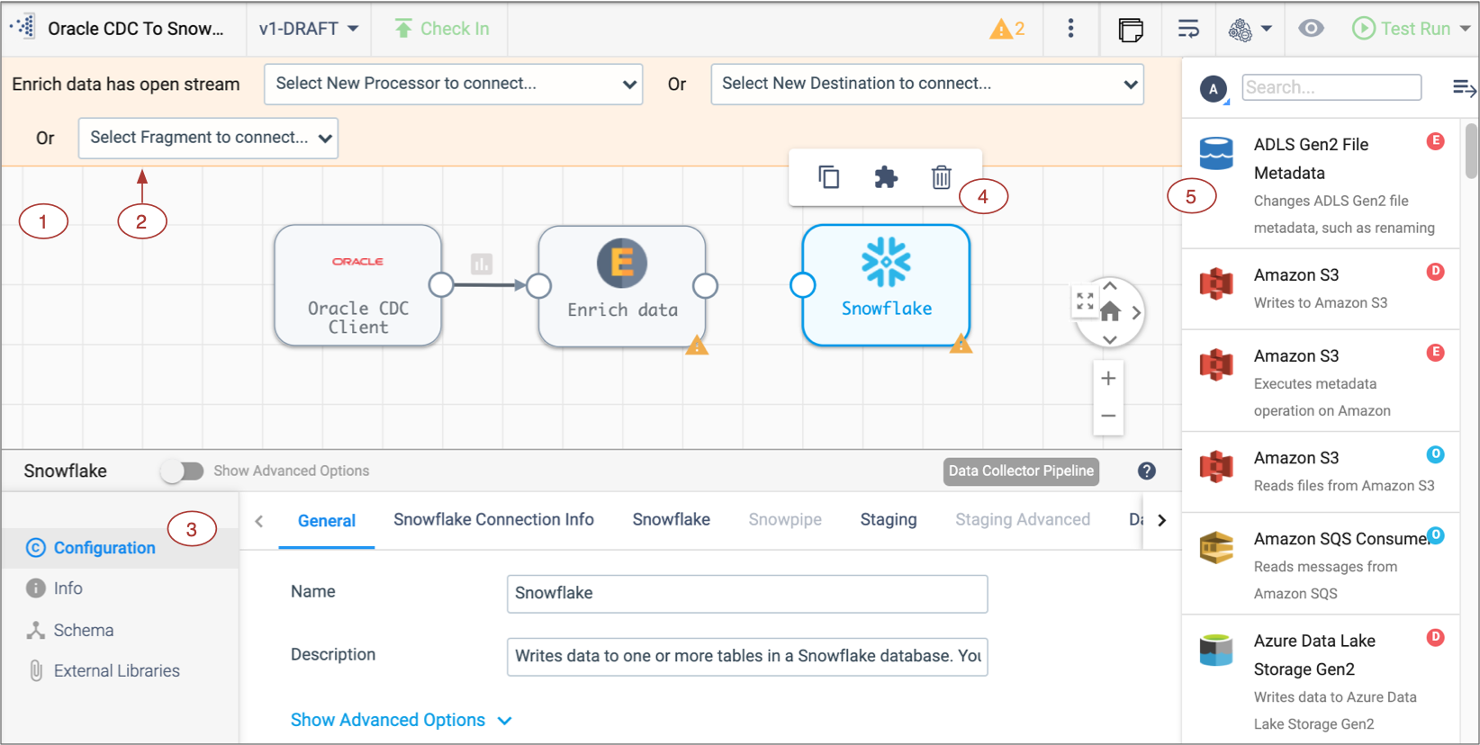
Task: Select Configuration in the left sidebar
Action: tap(120, 548)
